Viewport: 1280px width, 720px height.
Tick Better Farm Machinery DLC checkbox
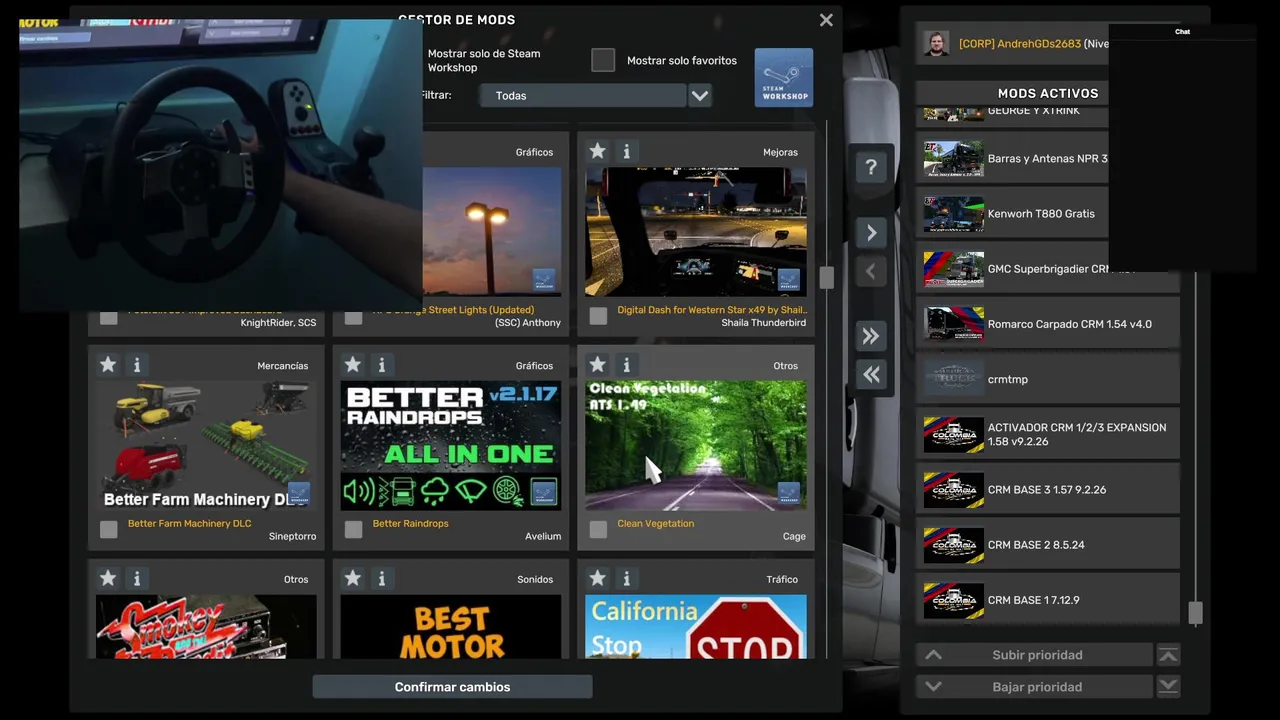point(109,529)
